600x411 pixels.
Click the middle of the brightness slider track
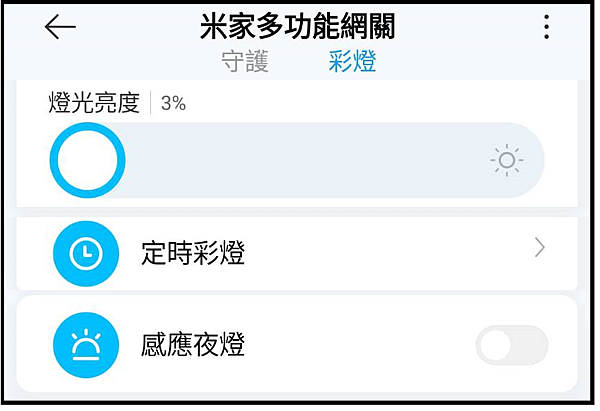[x=297, y=160]
